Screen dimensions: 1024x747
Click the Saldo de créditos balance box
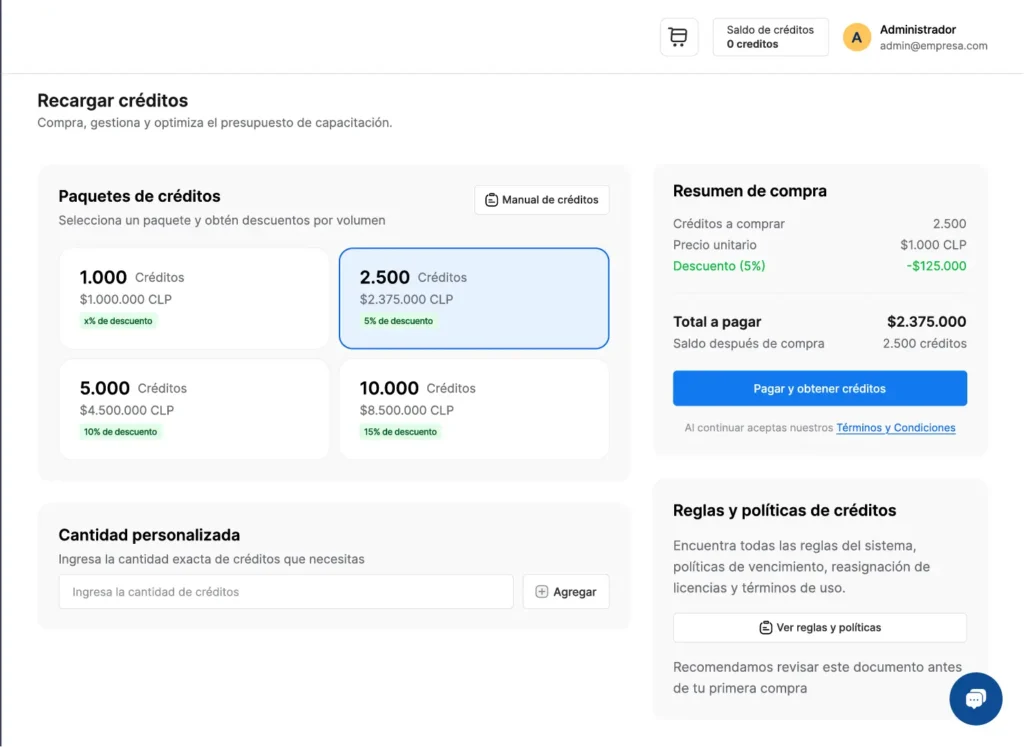pos(770,37)
